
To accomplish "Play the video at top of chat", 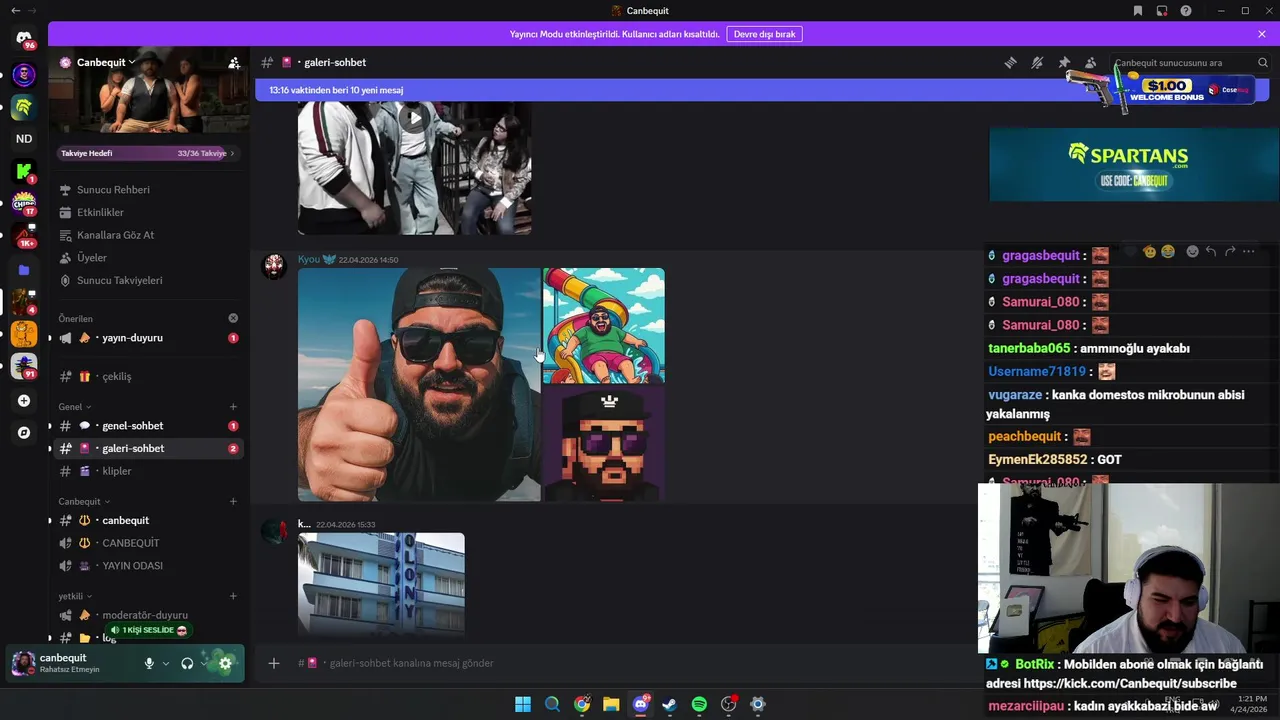I will point(414,118).
